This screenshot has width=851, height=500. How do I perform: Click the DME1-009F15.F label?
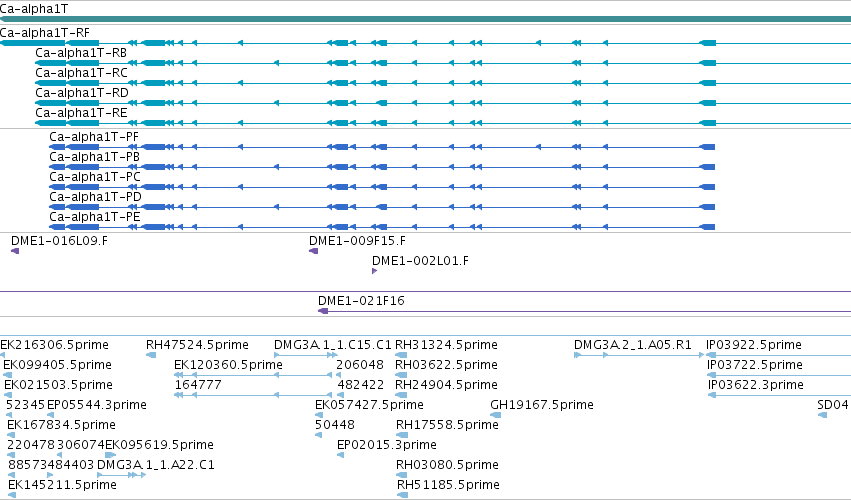[357, 240]
